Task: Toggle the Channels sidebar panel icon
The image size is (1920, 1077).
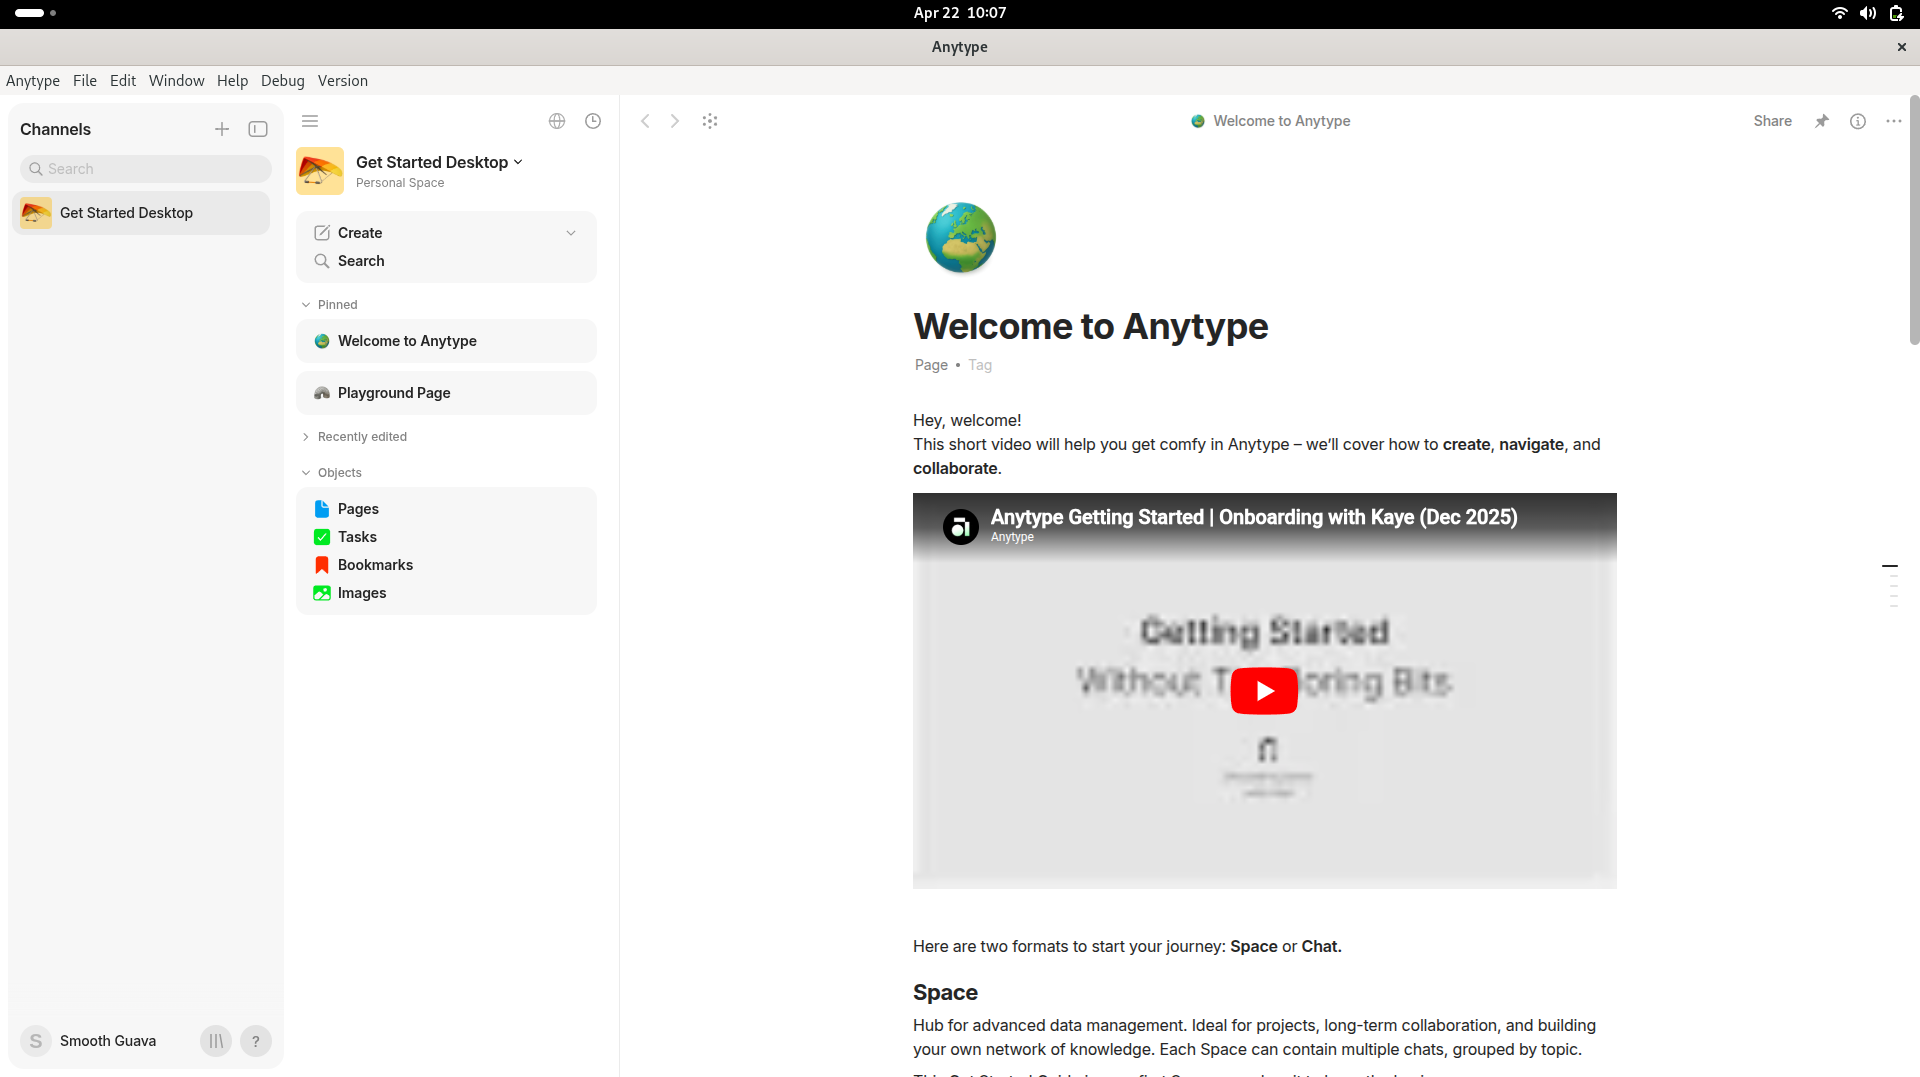Action: (258, 129)
